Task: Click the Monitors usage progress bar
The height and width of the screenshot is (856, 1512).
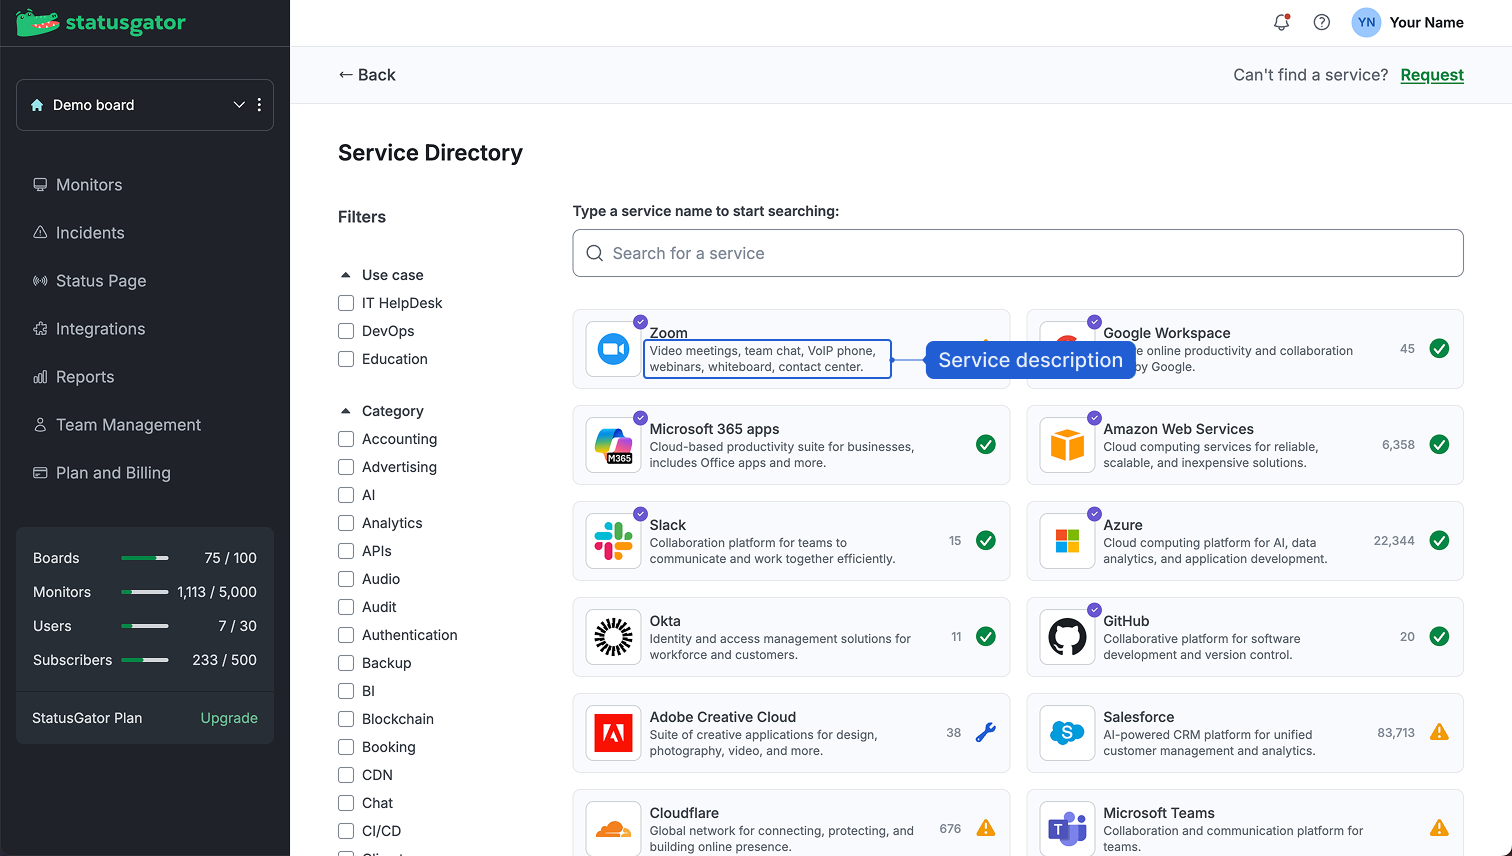Action: [145, 592]
